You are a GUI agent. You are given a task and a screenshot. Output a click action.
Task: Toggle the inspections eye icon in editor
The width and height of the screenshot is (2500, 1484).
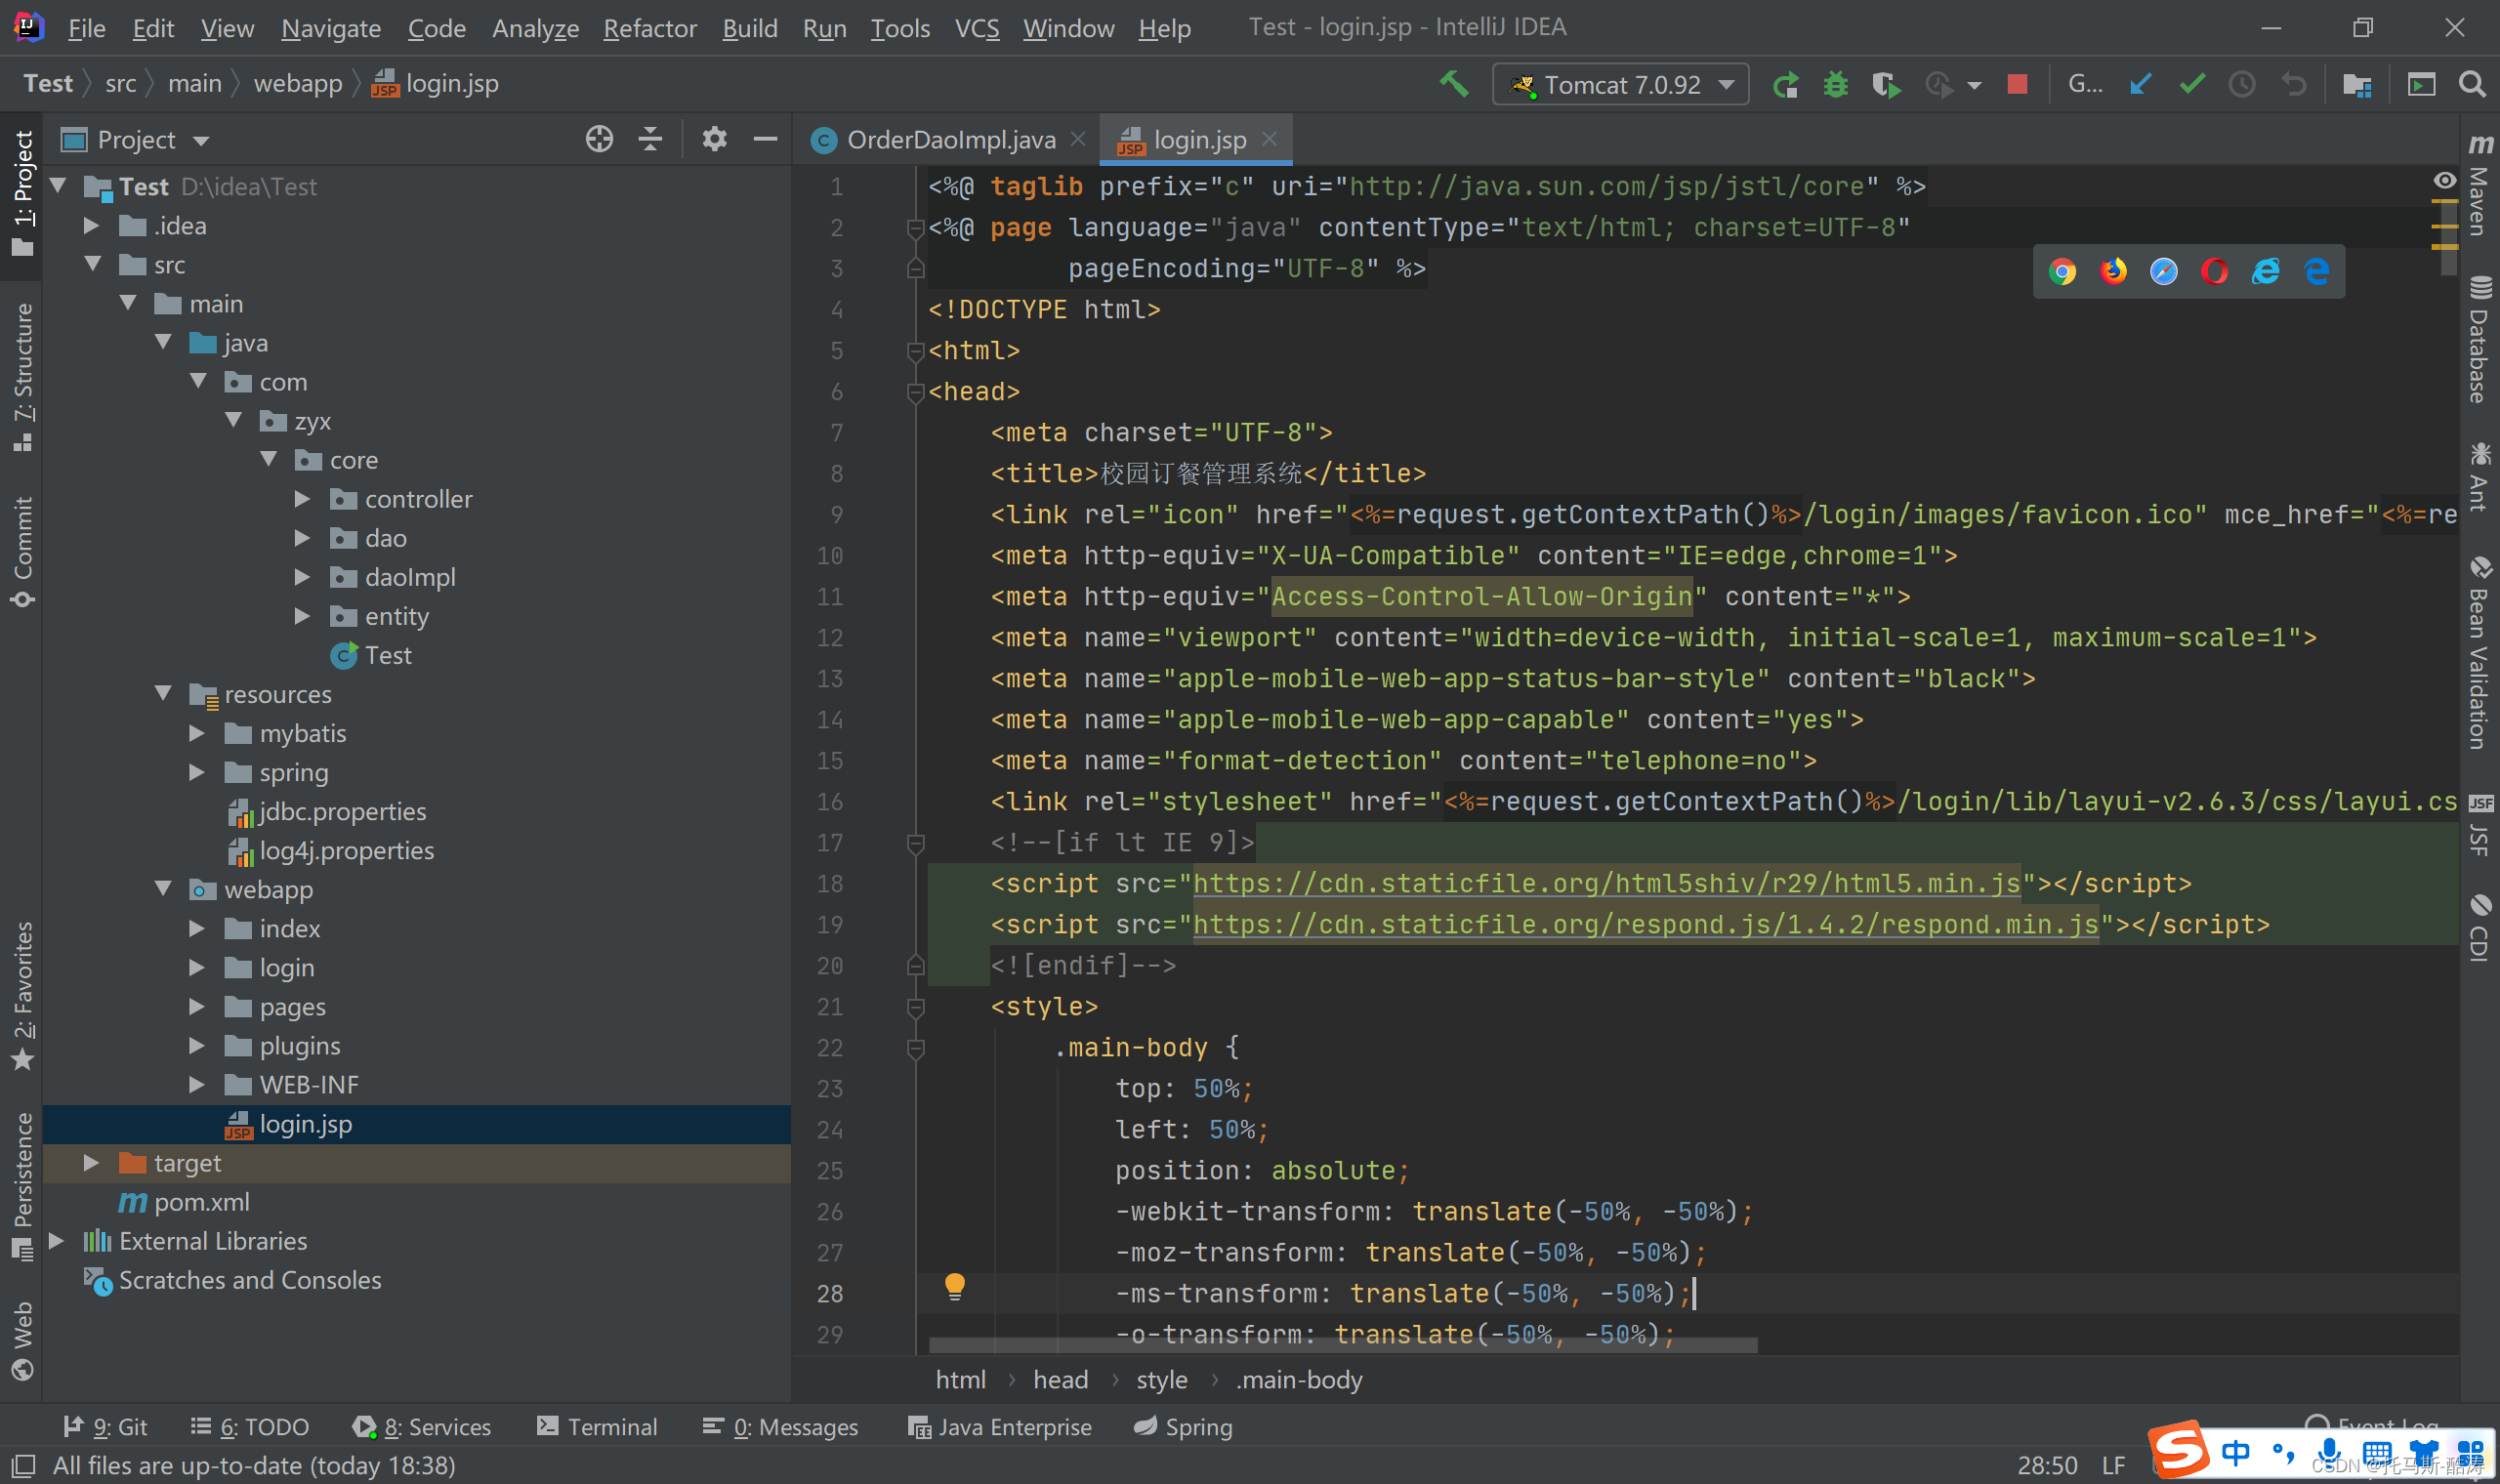[2444, 180]
